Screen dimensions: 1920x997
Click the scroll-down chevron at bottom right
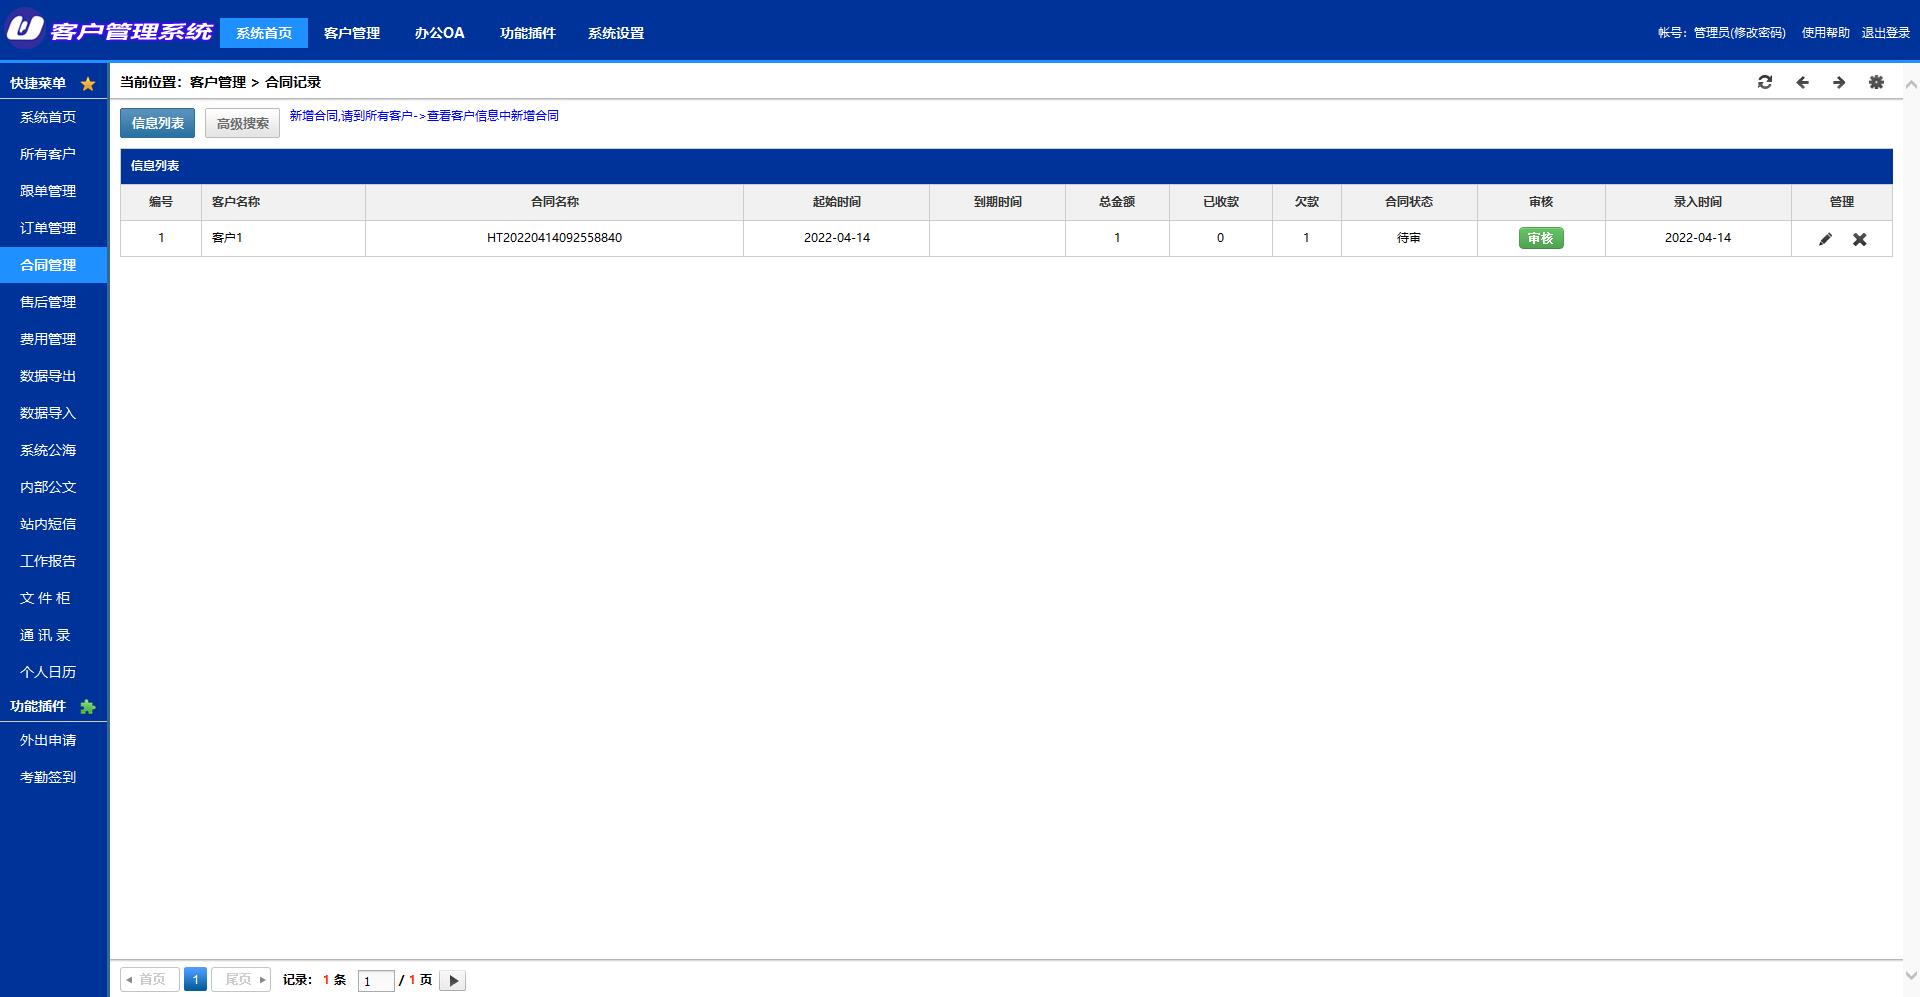1911,975
